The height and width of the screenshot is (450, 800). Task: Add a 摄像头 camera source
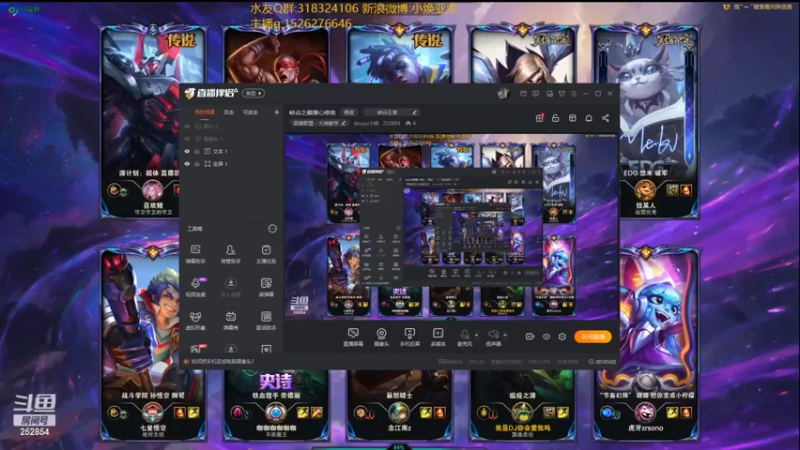tap(381, 337)
